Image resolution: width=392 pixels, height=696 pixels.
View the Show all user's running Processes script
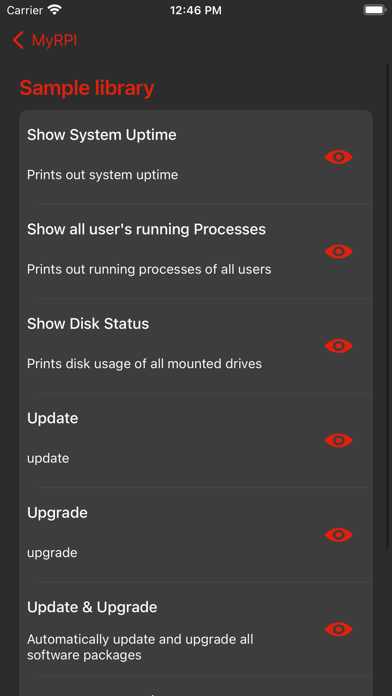pos(338,251)
